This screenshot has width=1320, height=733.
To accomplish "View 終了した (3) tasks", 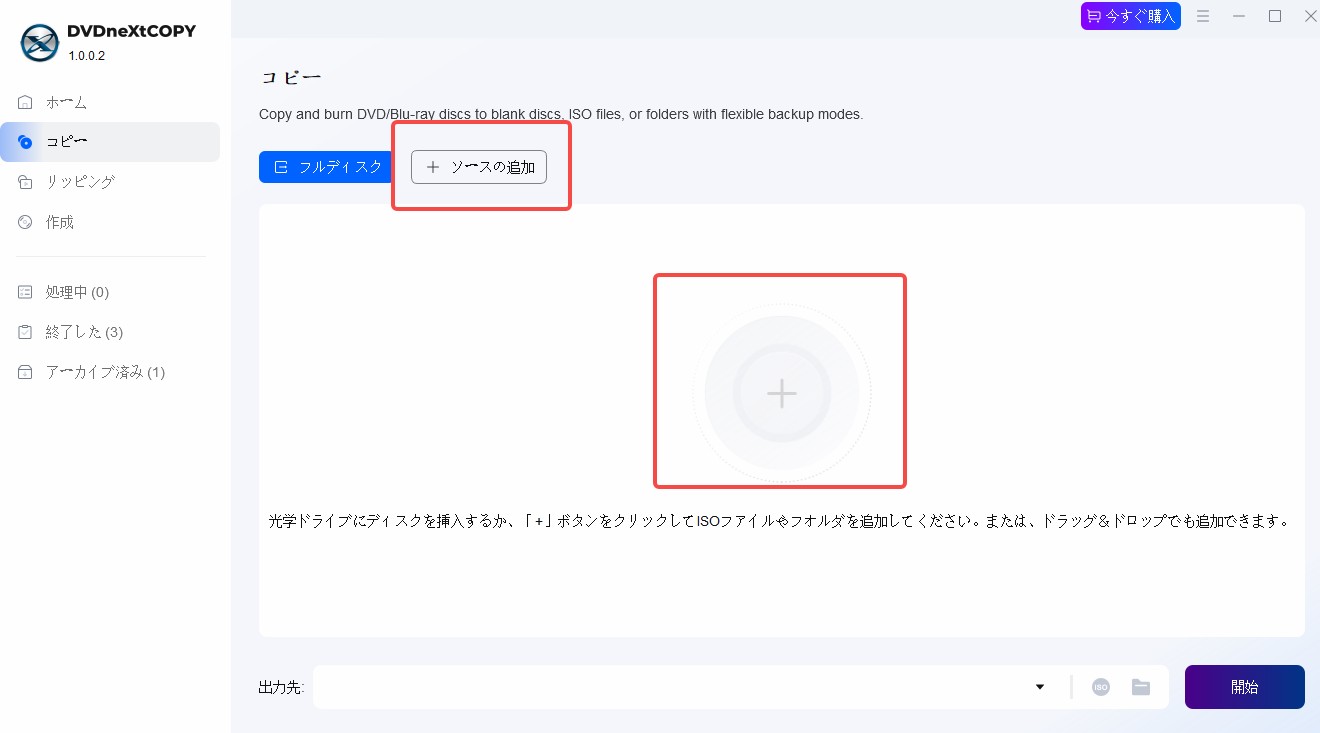I will pos(110,332).
